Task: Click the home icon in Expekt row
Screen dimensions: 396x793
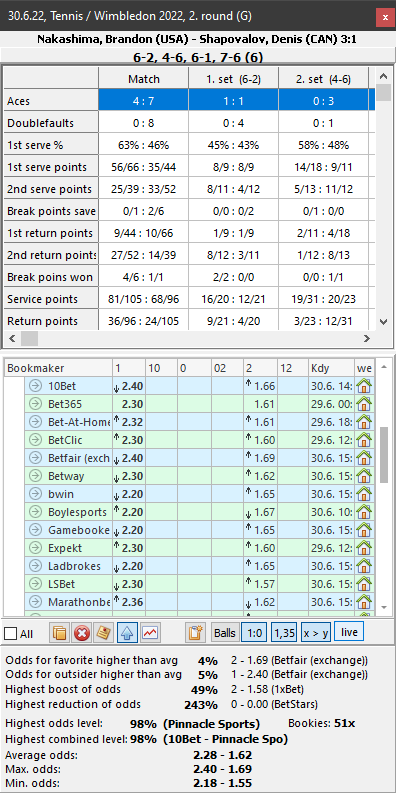Action: [364, 548]
